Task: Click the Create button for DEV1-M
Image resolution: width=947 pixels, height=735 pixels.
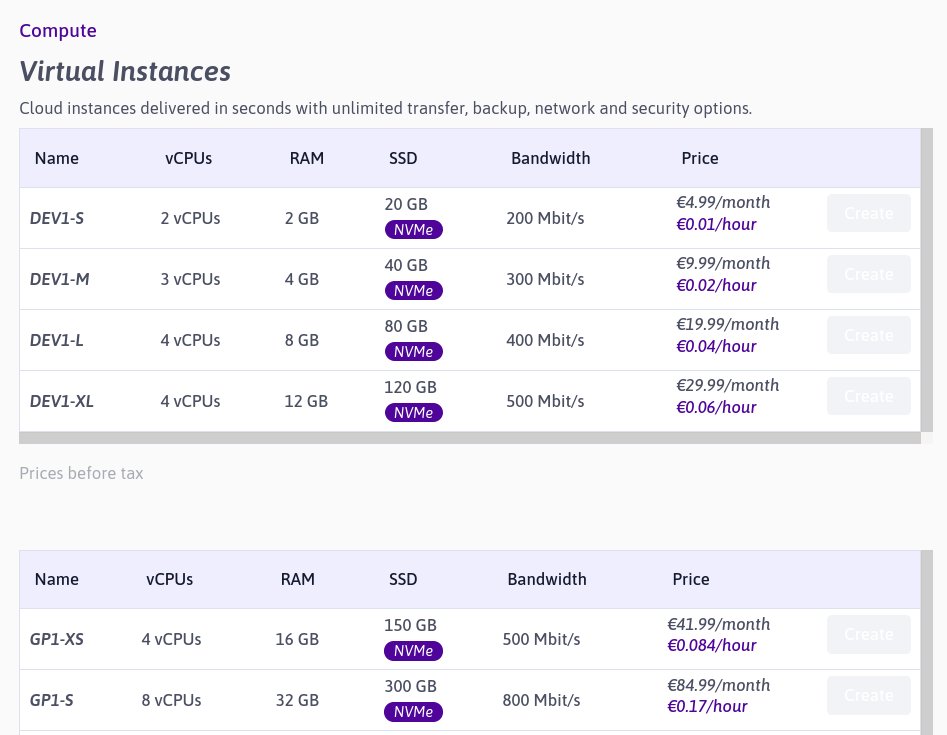Action: tap(868, 274)
